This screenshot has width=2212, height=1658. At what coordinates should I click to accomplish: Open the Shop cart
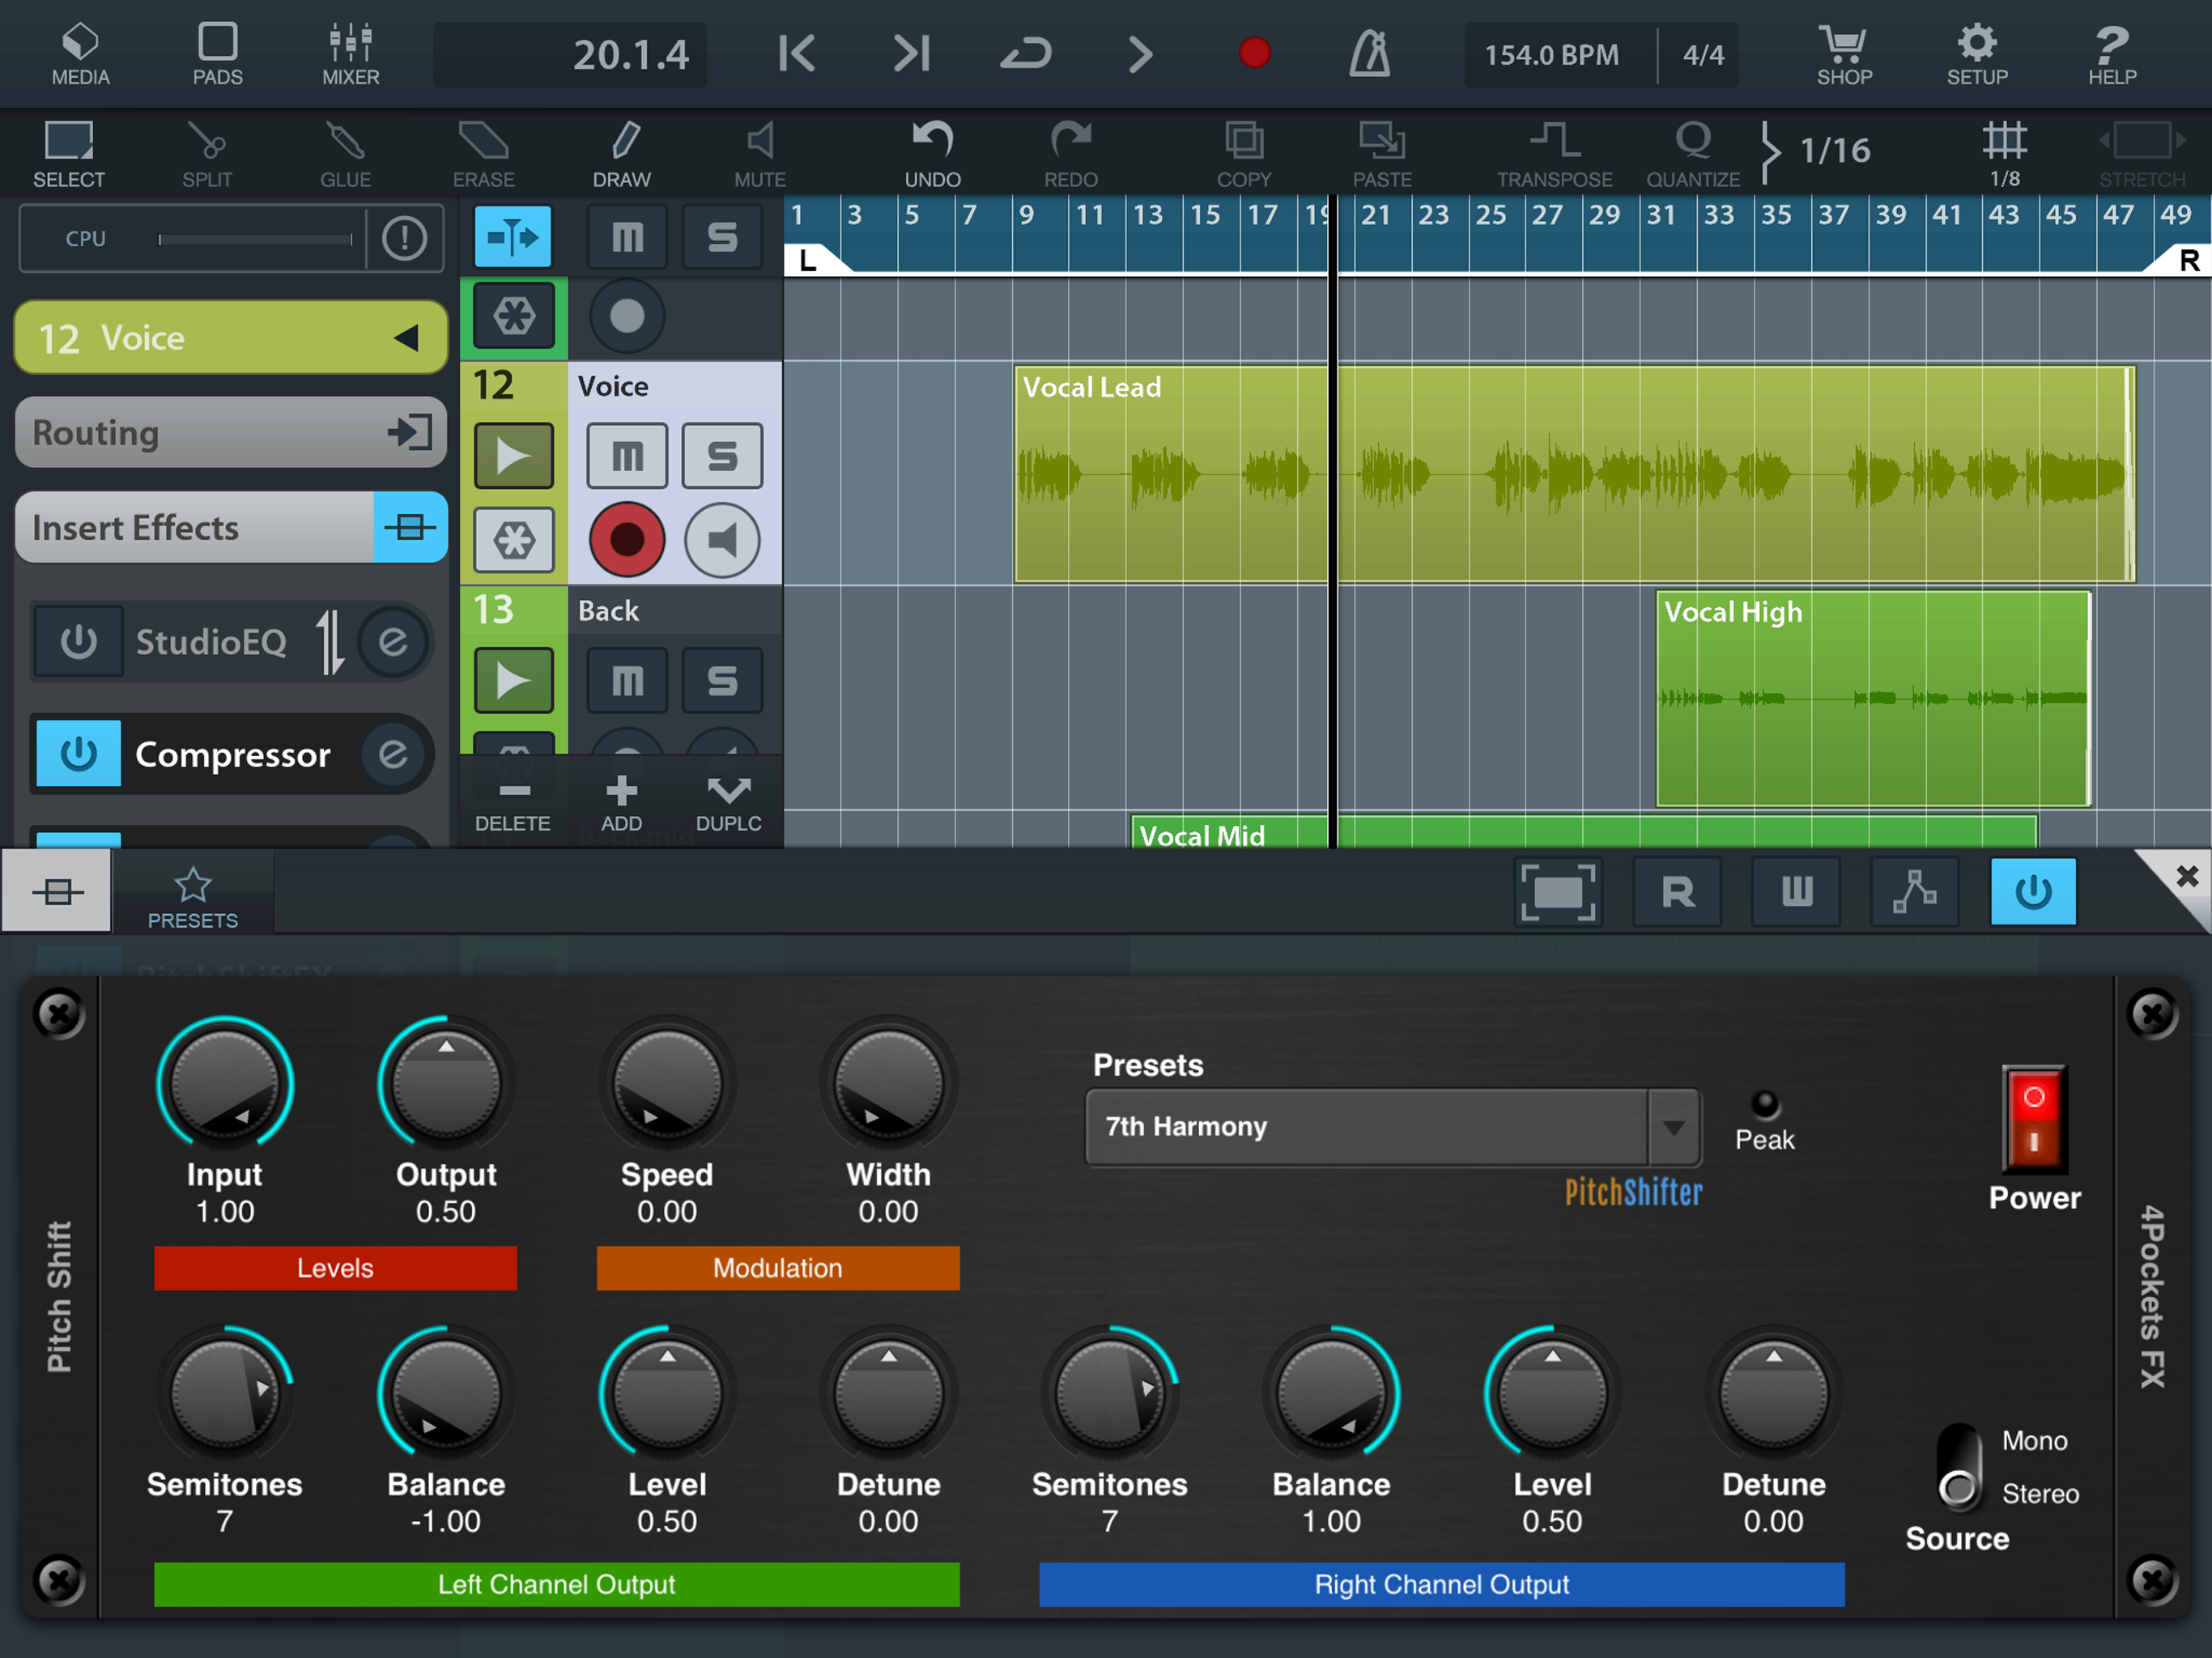coord(1843,54)
